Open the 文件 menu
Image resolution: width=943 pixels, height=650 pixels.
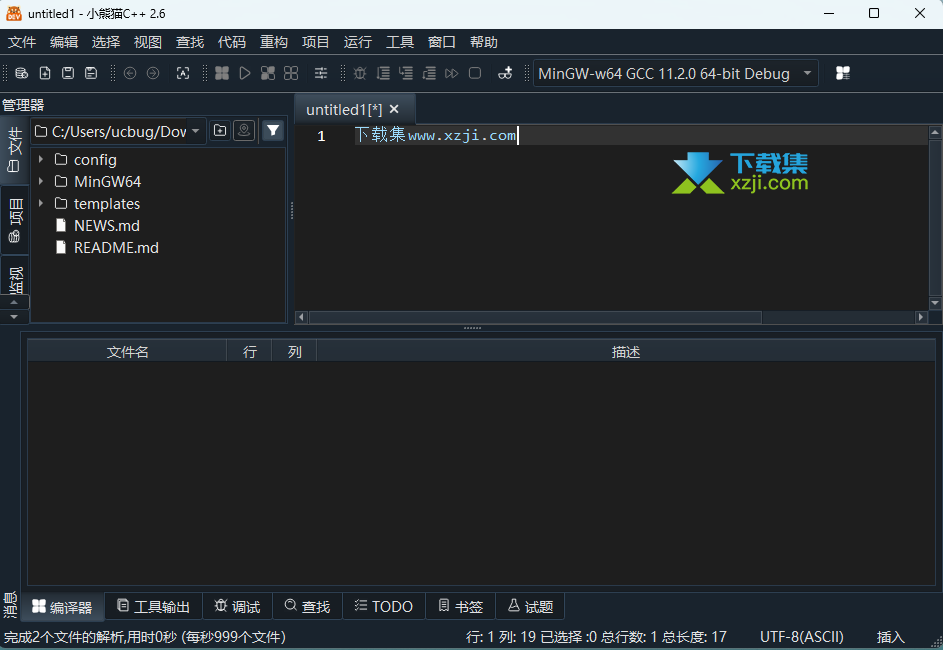(22, 42)
